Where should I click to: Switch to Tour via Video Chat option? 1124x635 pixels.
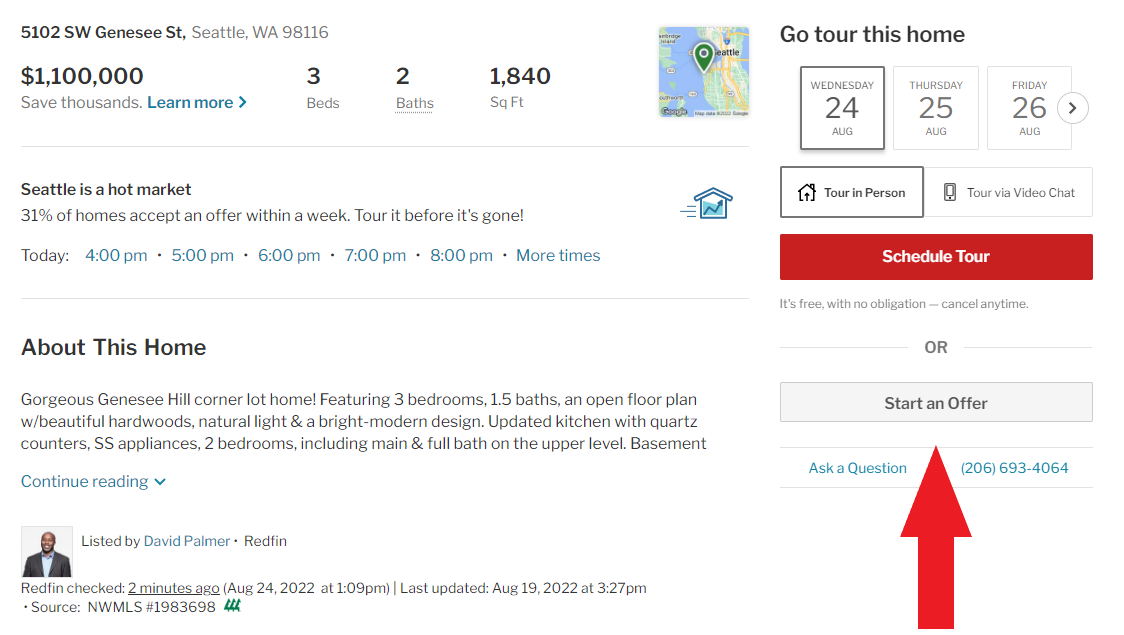click(1009, 192)
